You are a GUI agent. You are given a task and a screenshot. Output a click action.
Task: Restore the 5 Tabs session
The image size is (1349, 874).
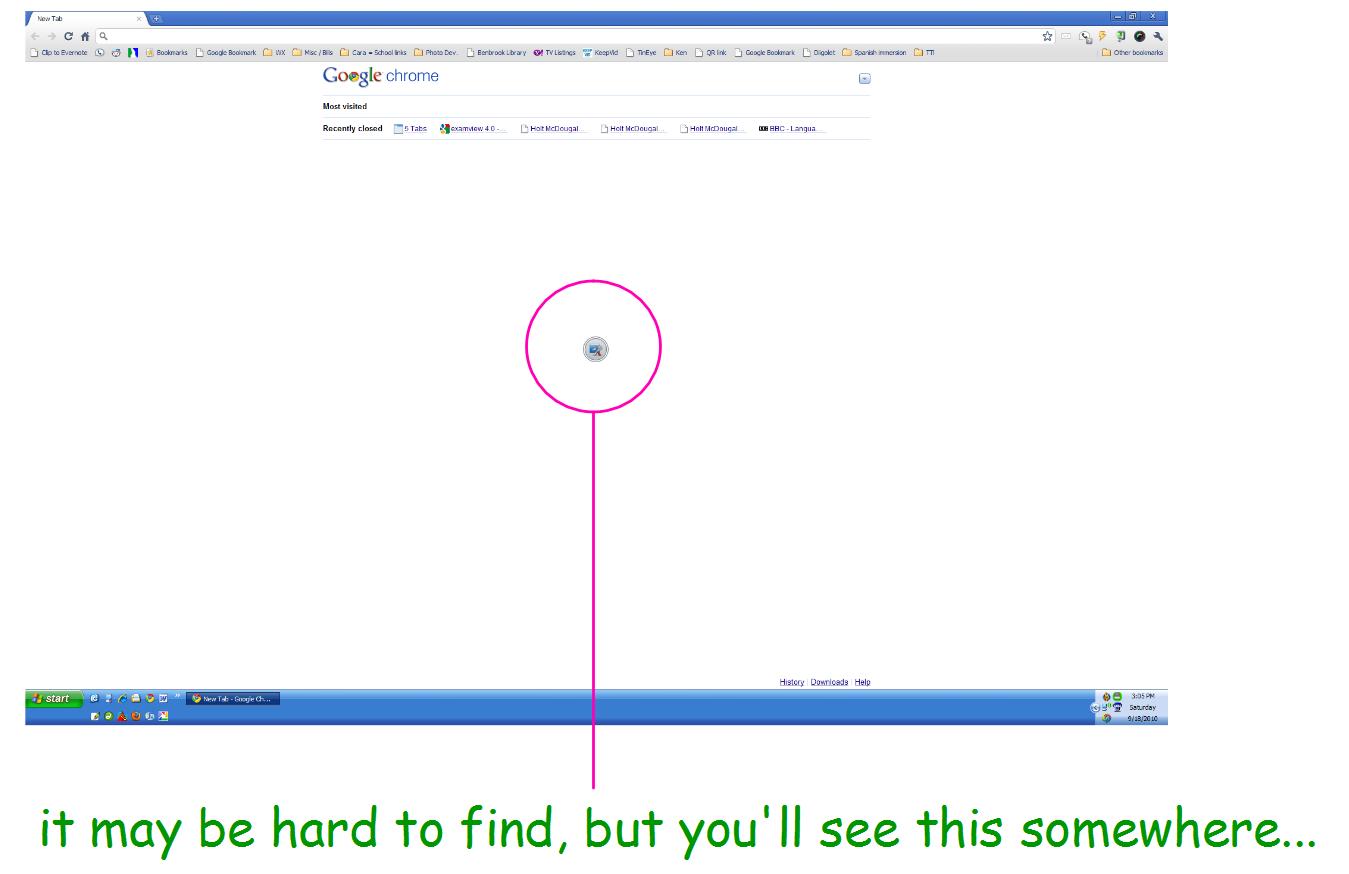click(412, 128)
